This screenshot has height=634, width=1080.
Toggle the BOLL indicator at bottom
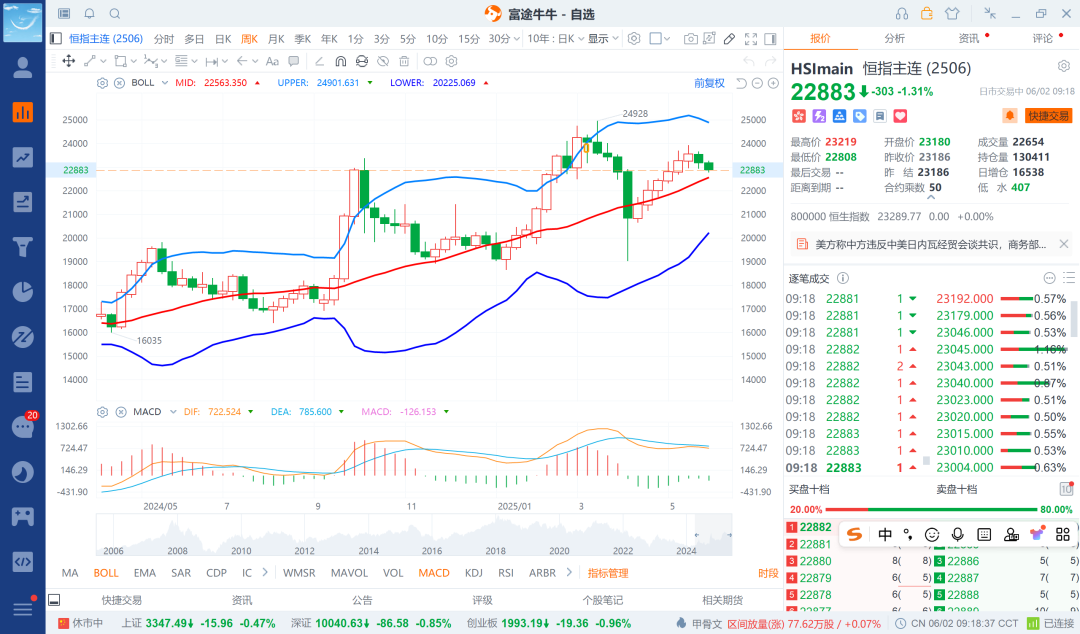(106, 573)
